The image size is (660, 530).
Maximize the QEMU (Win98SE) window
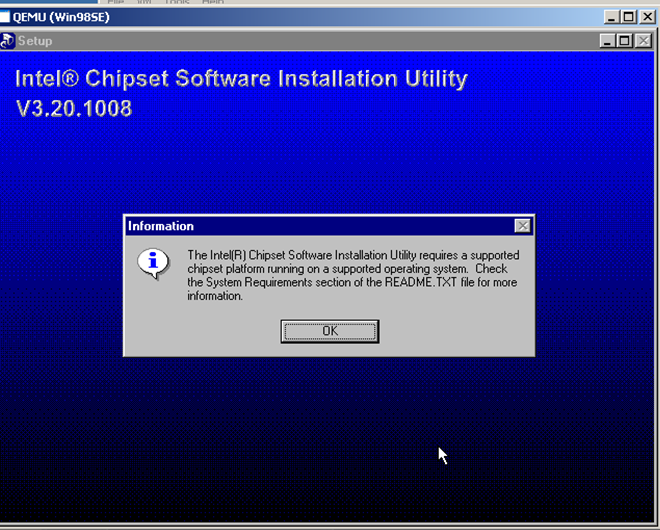pos(630,17)
